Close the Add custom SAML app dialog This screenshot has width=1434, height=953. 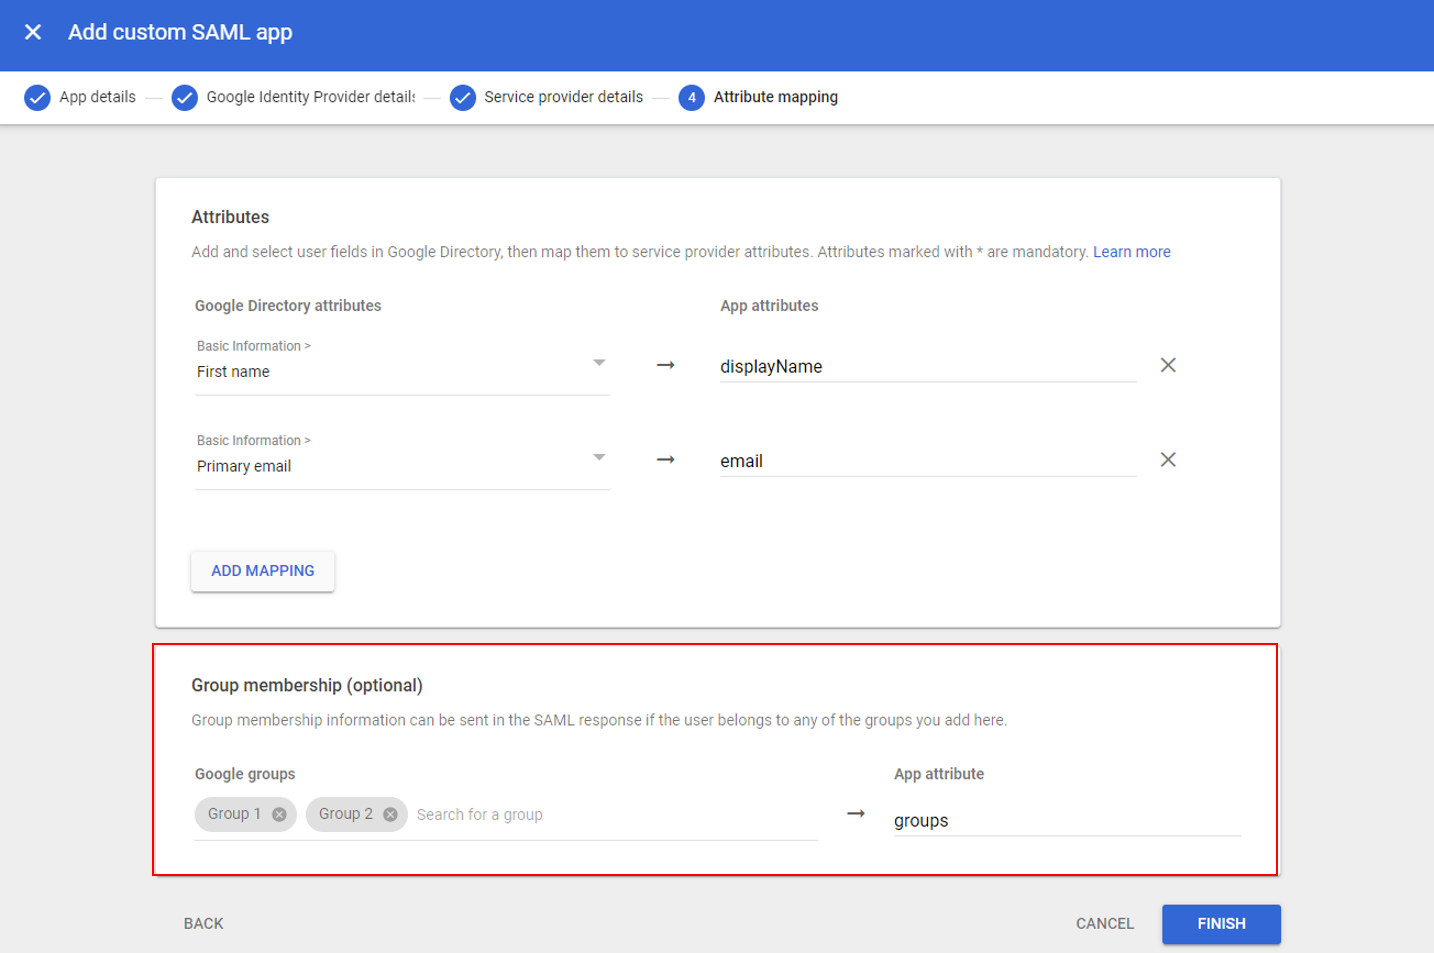[33, 32]
